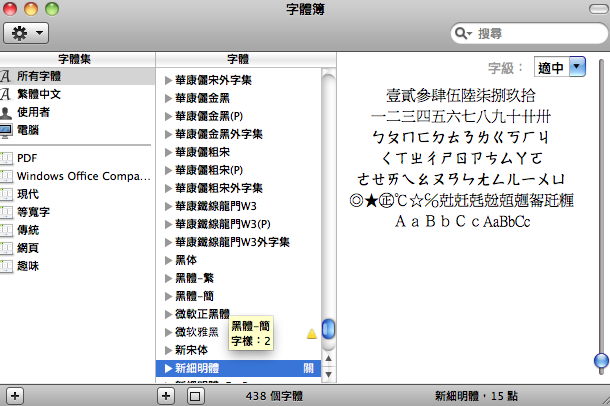This screenshot has width=610, height=406.
Task: Click the toolbar pill button
Action: pos(598,9)
